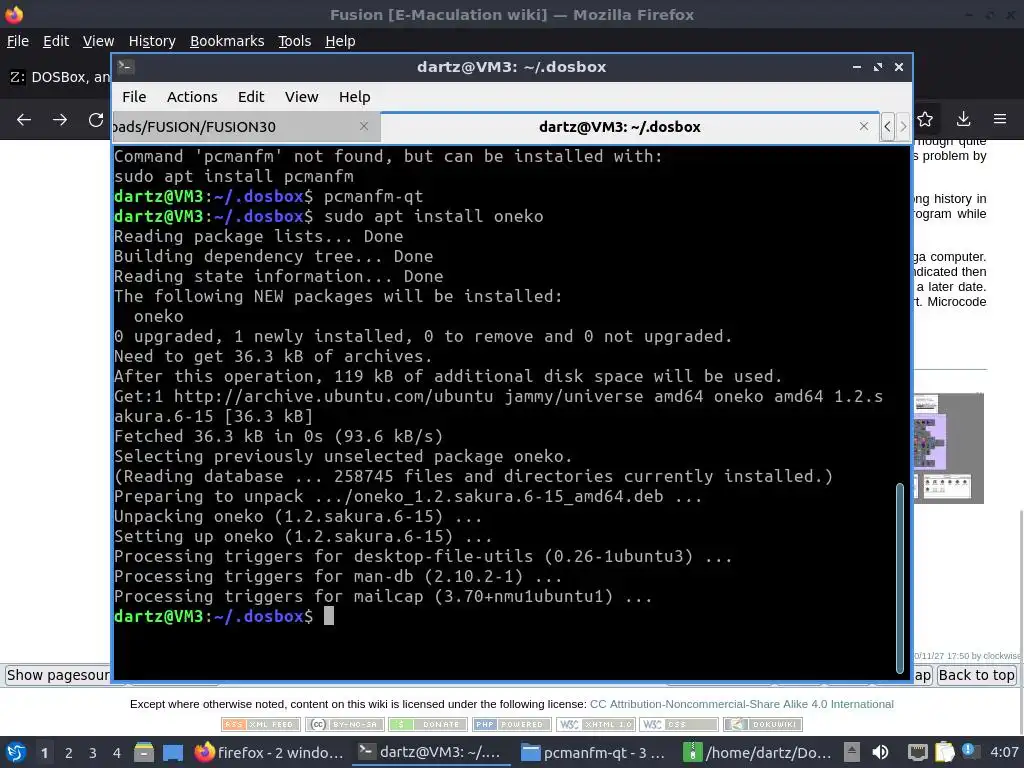This screenshot has width=1024, height=768.
Task: Click the CC BY-NC-SA badge
Action: pyautogui.click(x=344, y=724)
